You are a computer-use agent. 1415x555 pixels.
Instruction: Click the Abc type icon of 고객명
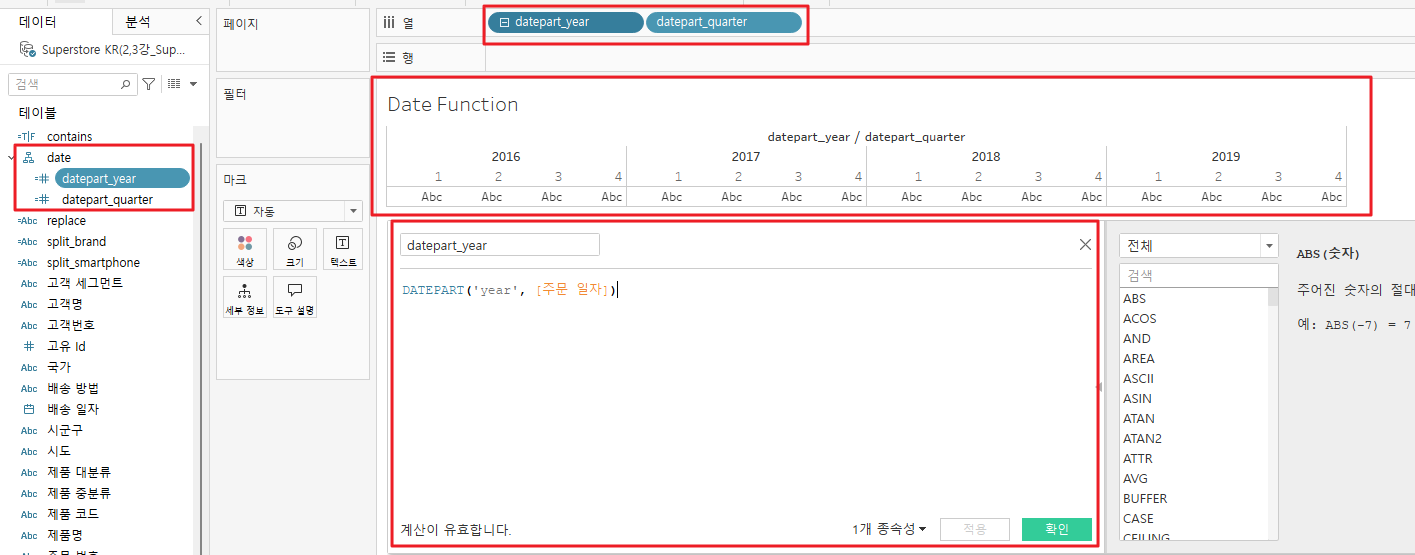[28, 305]
